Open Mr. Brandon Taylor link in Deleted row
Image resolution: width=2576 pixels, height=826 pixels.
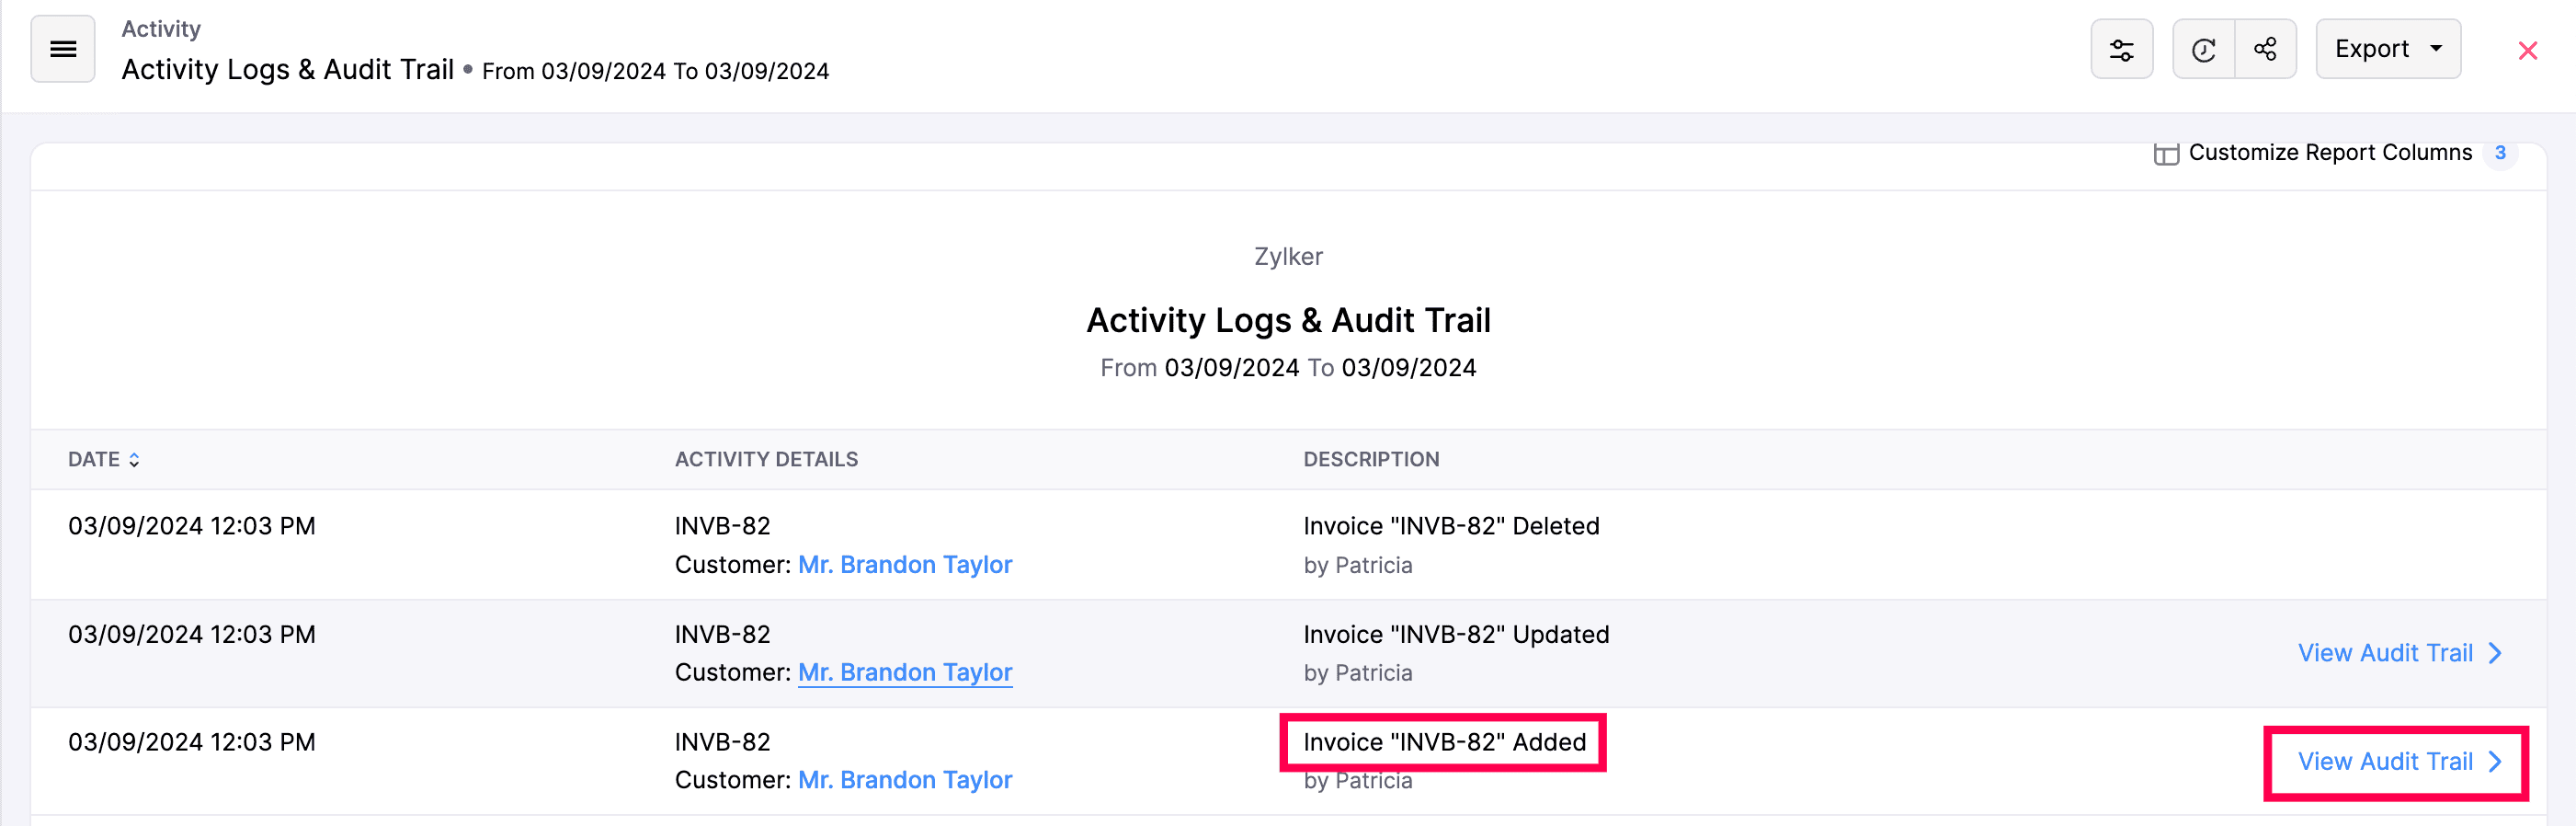point(904,565)
